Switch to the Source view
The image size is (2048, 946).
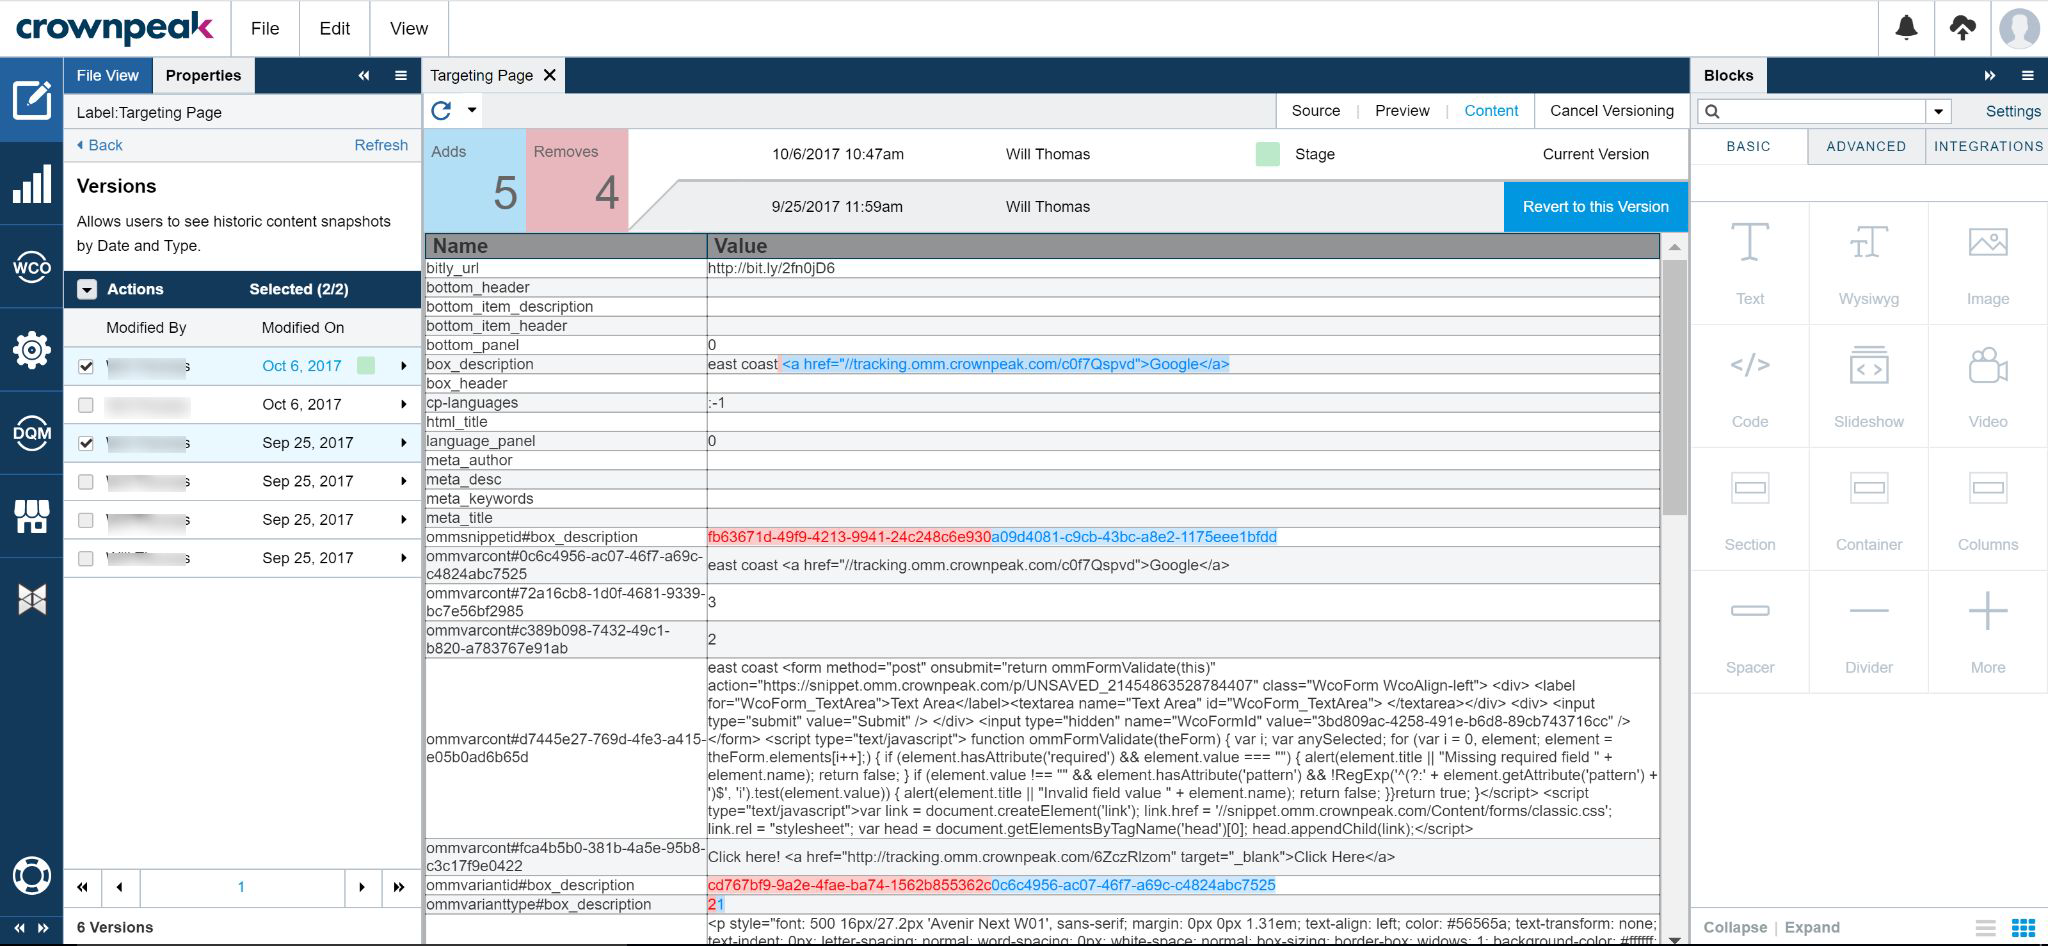coord(1316,111)
